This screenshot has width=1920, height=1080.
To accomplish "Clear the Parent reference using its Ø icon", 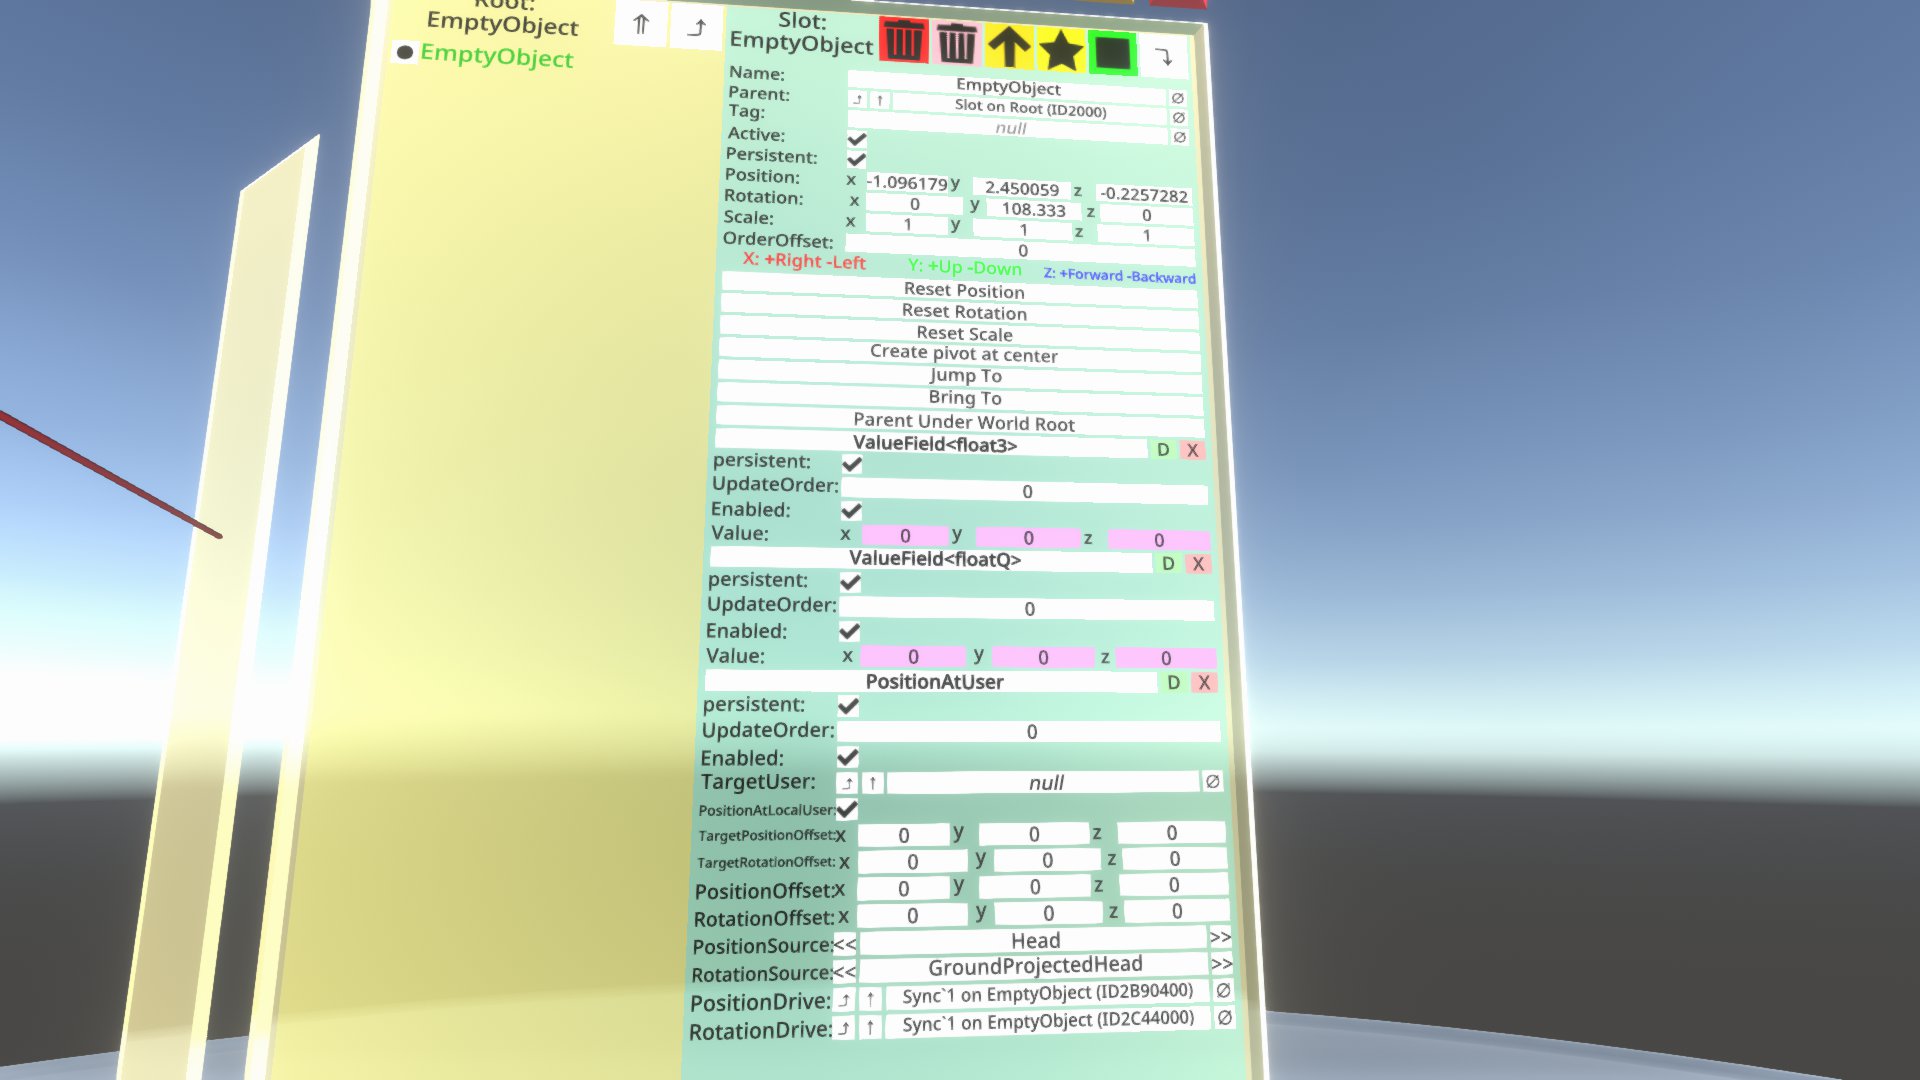I will (x=1177, y=98).
